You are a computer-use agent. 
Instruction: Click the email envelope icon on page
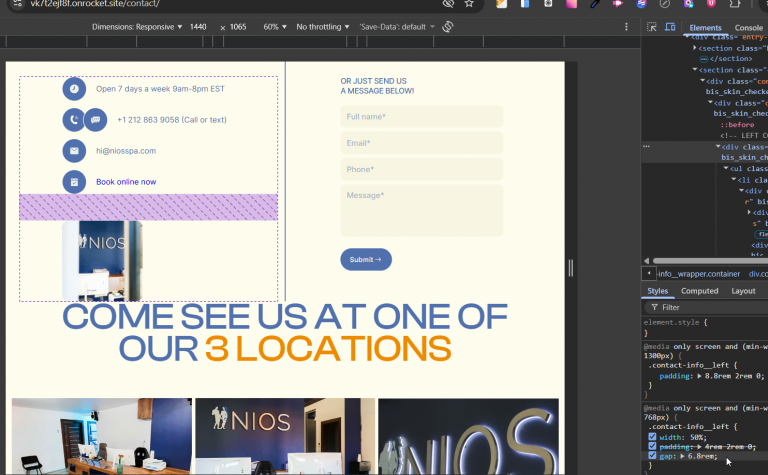tap(74, 151)
